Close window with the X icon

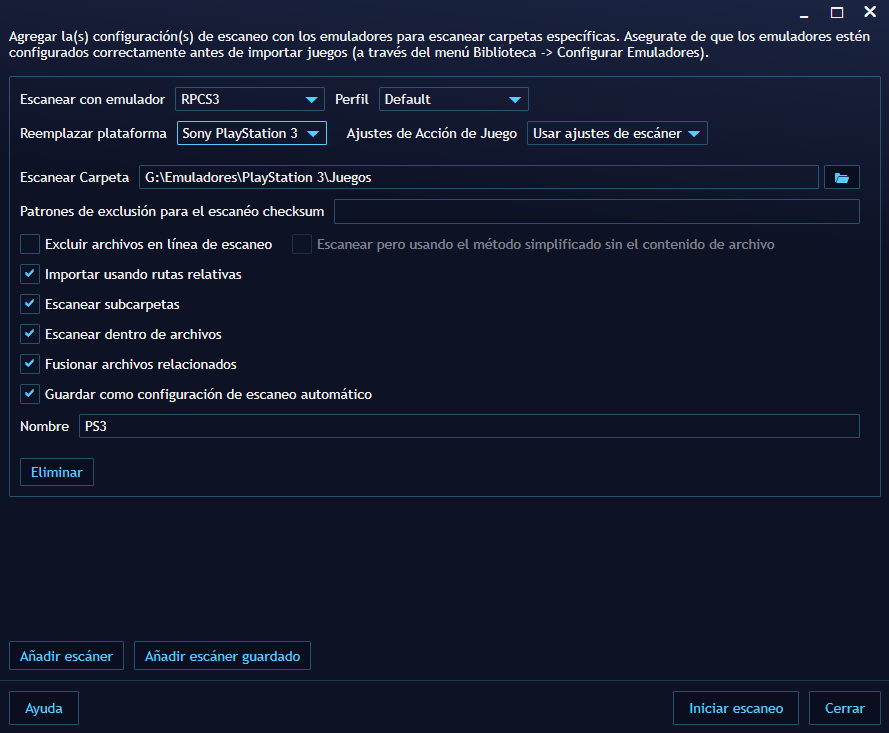869,12
